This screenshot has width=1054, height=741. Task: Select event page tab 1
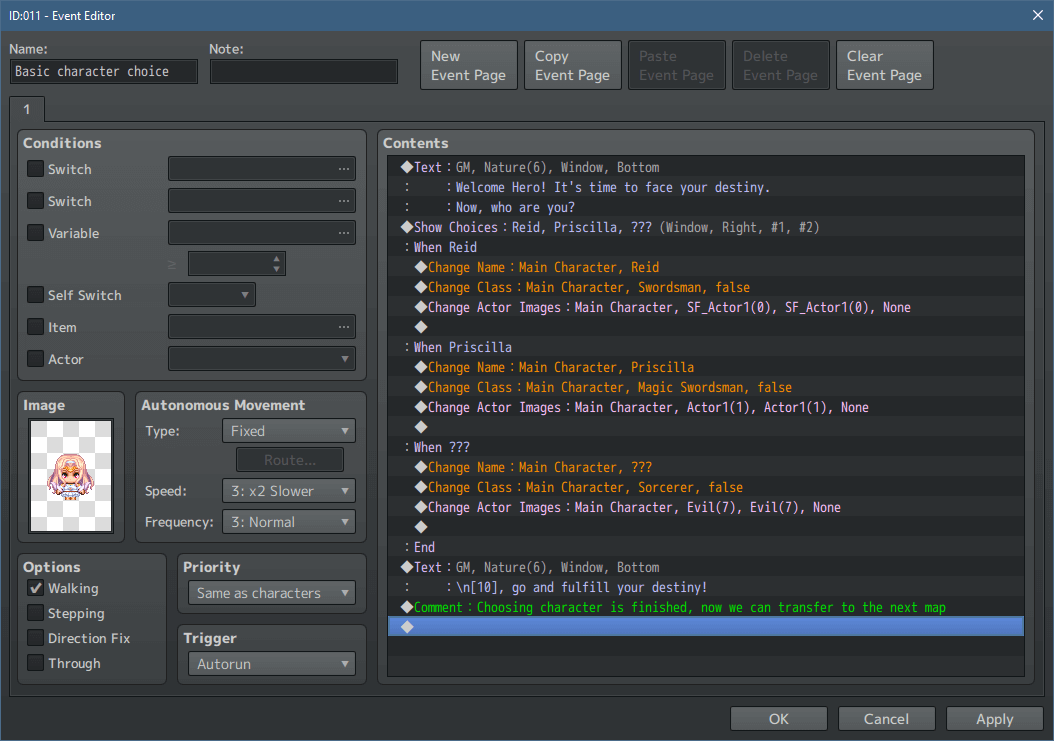point(26,111)
